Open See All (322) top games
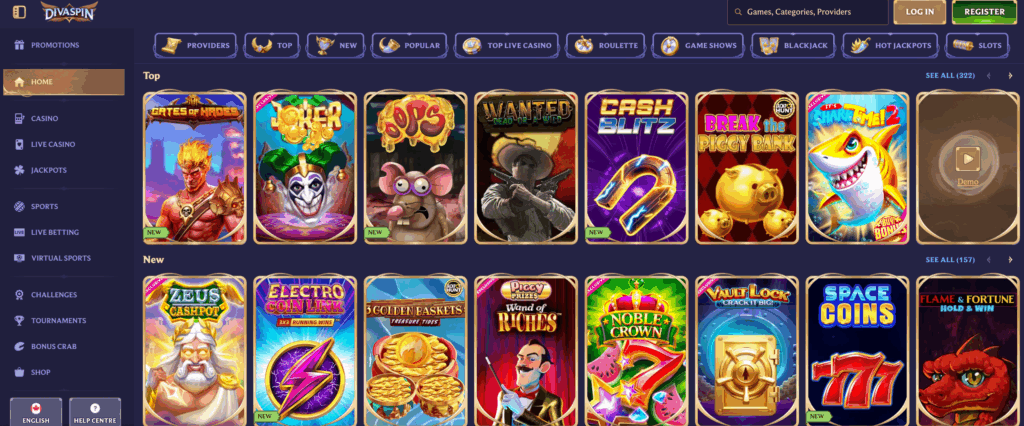1024x426 pixels. pyautogui.click(x=950, y=76)
